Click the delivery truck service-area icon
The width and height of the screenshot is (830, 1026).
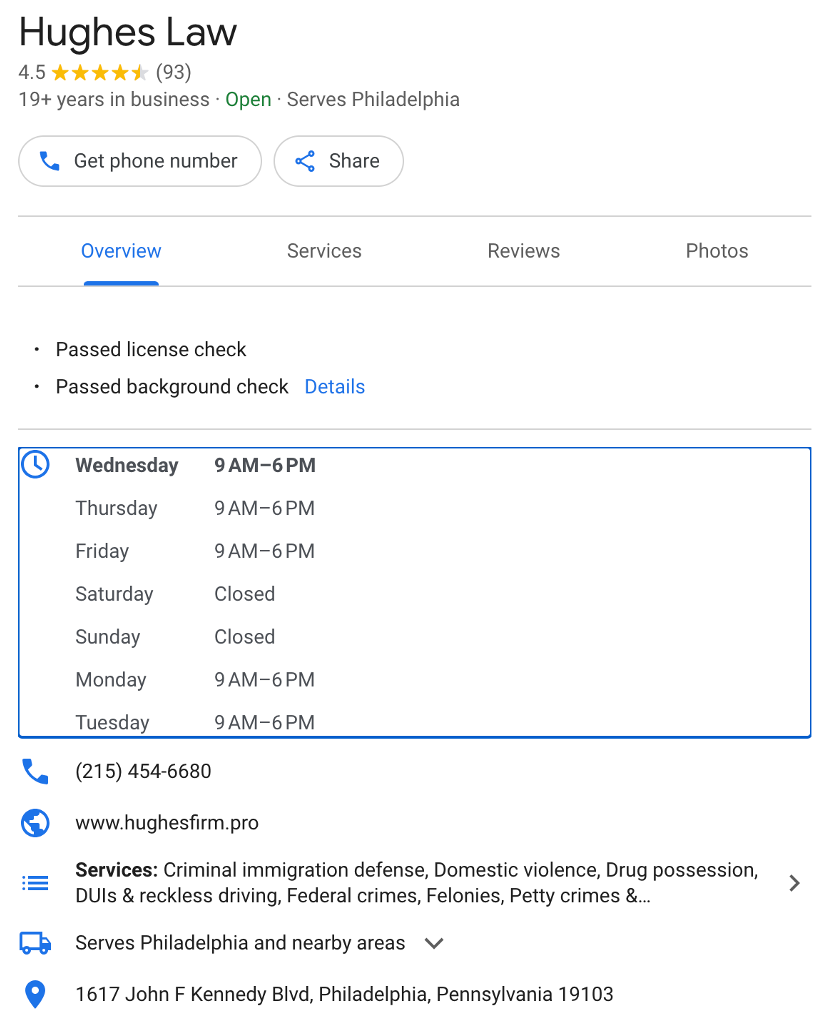click(x=35, y=943)
